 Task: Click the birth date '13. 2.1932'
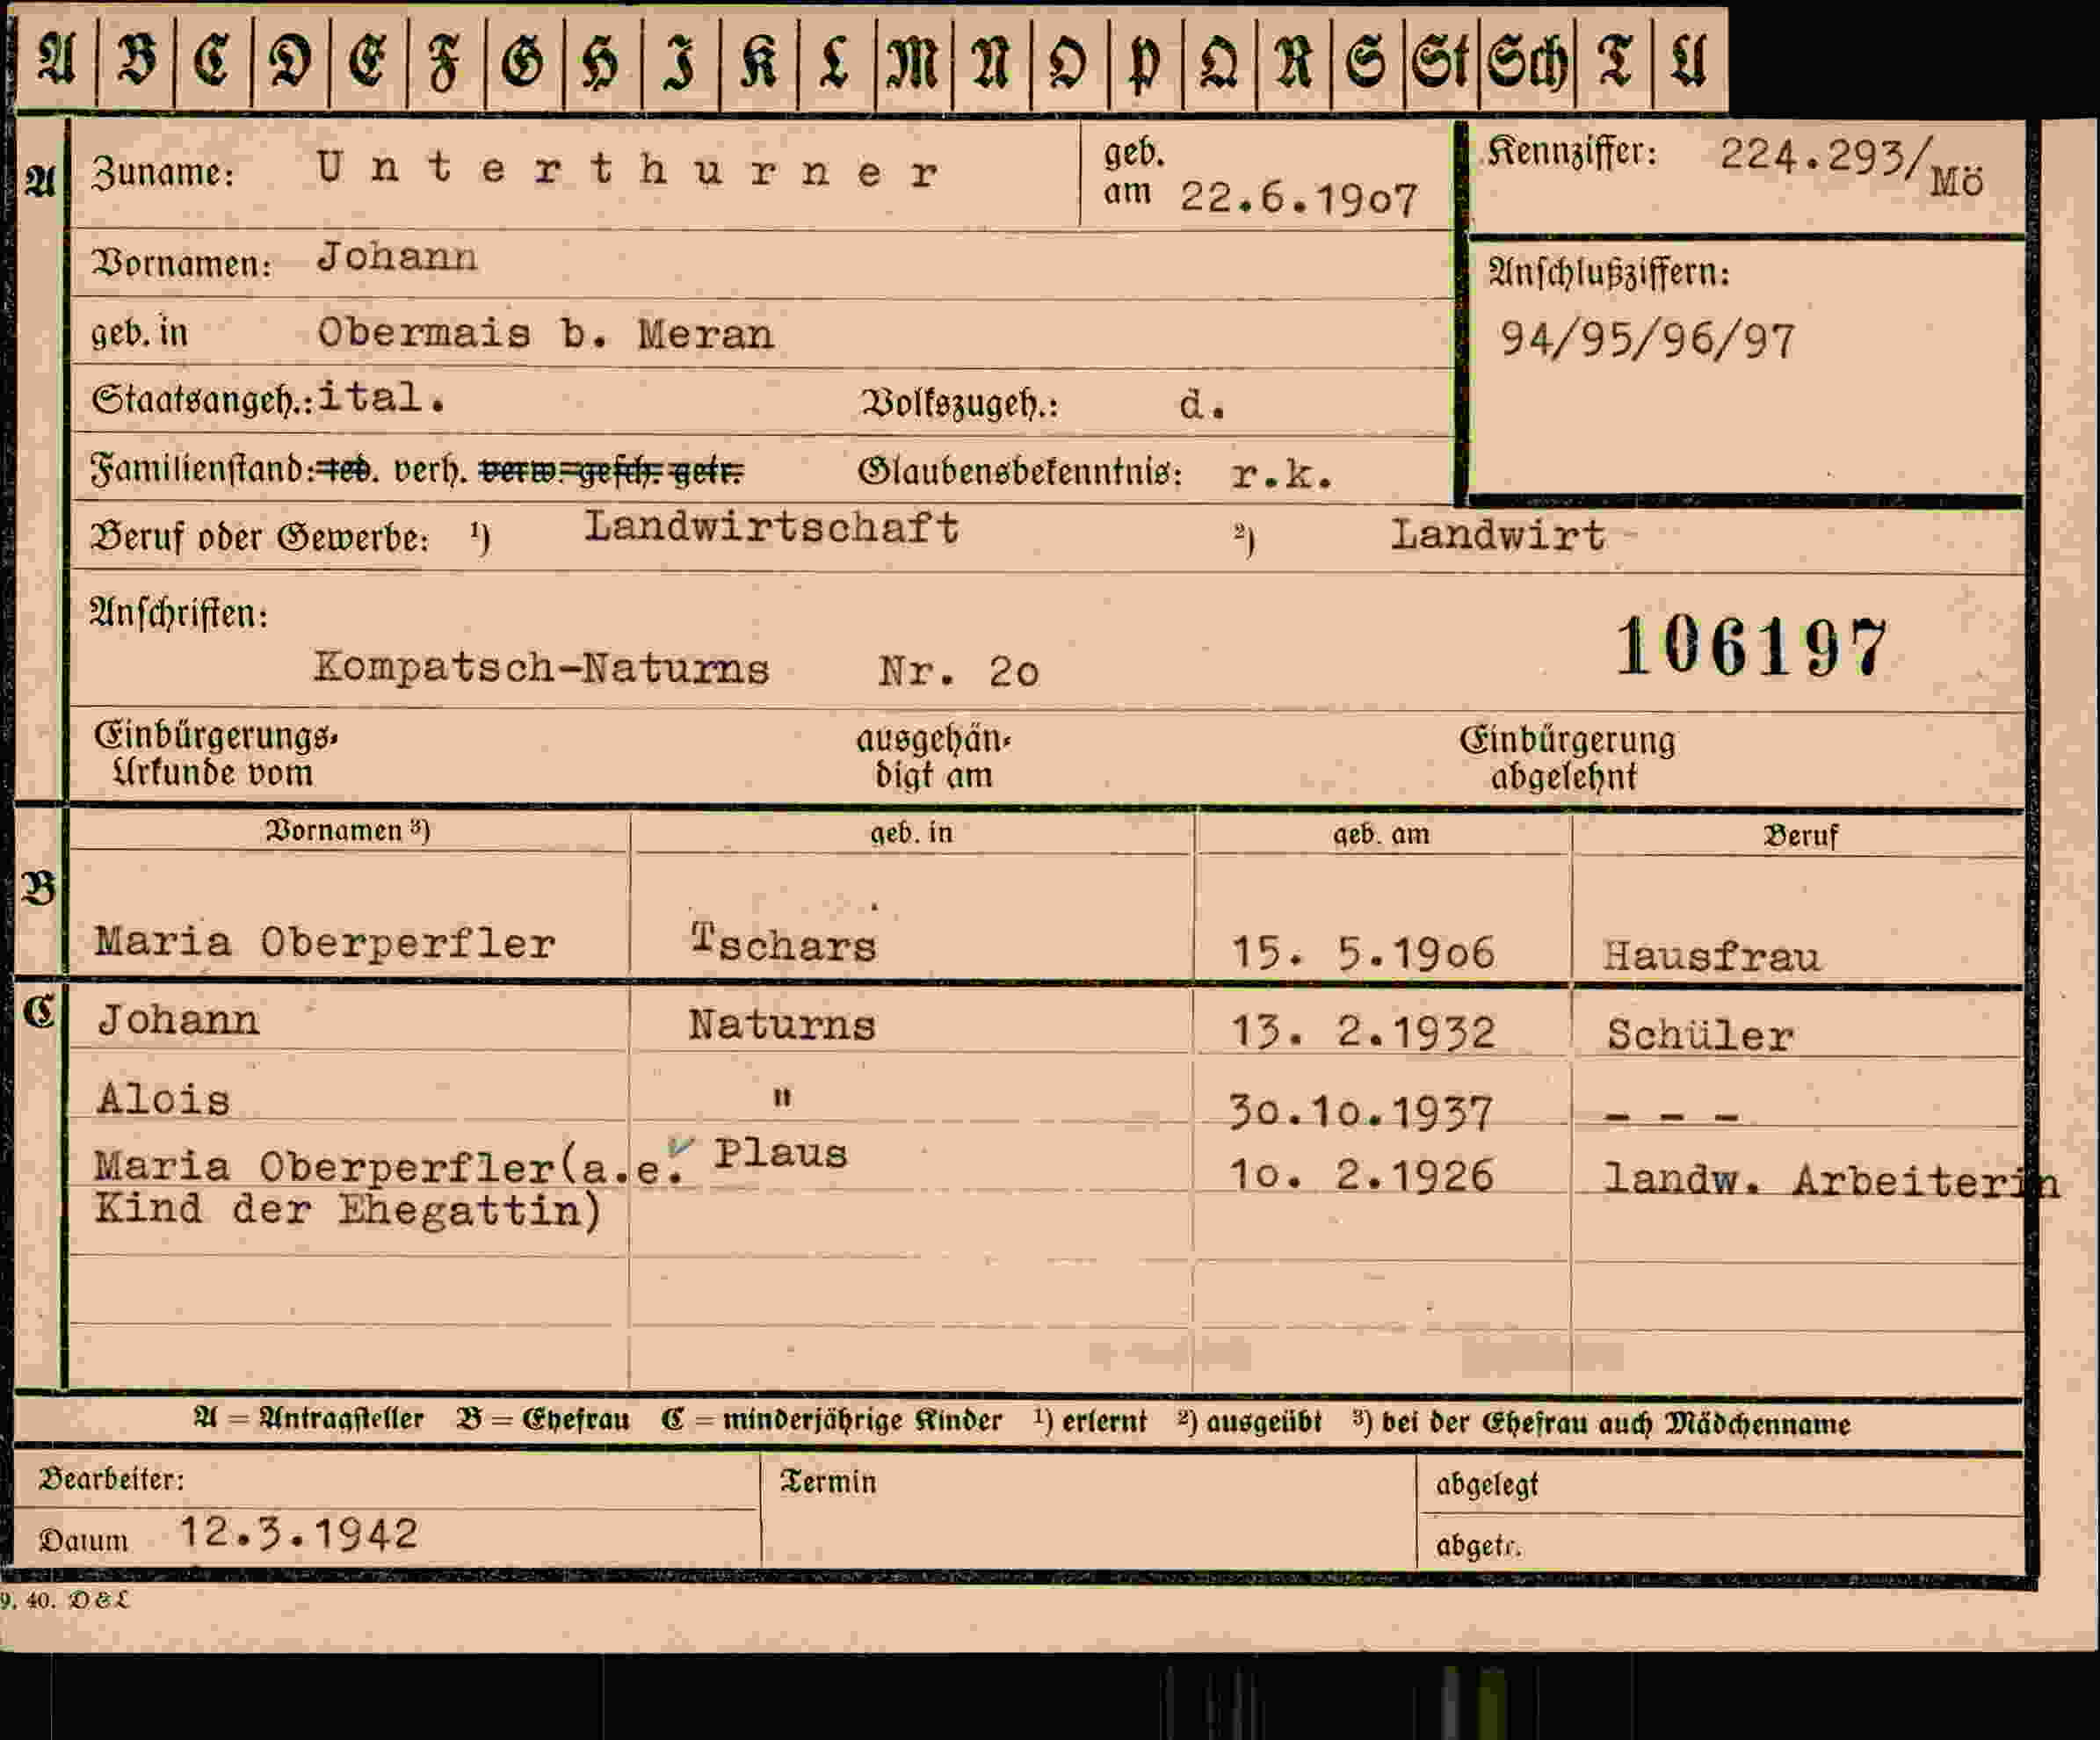pos(1363,1032)
